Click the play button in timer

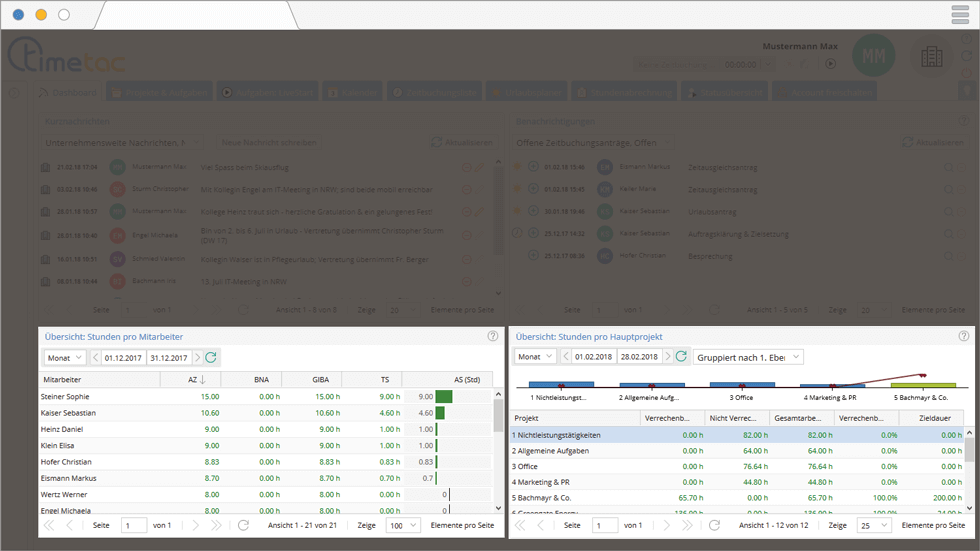click(830, 64)
